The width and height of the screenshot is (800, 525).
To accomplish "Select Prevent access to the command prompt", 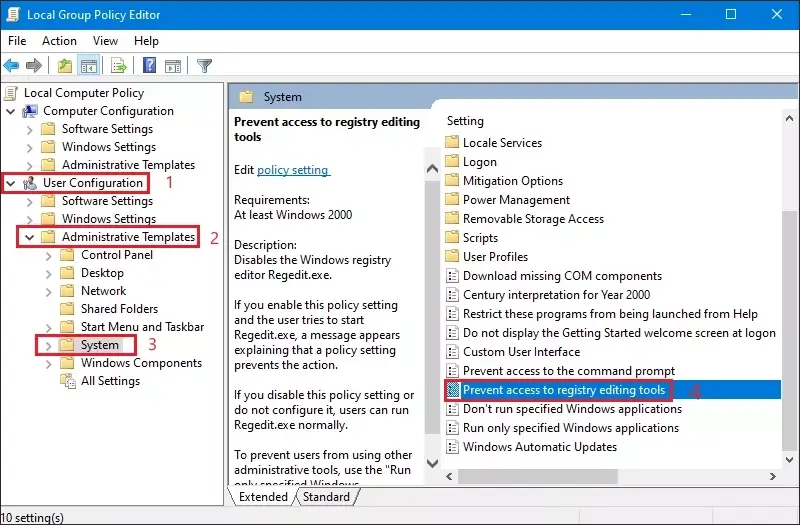I will (x=568, y=370).
